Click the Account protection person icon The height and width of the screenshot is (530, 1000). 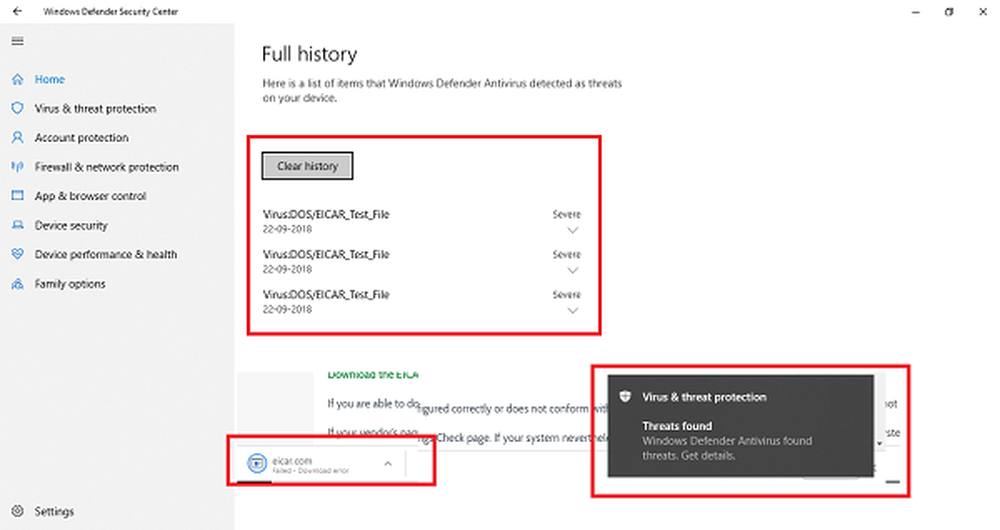point(17,138)
